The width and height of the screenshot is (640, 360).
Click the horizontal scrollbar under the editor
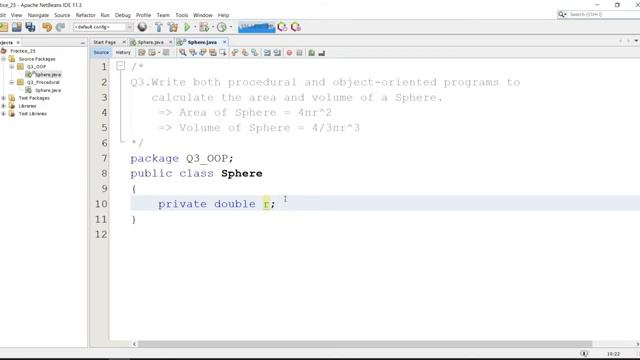(365, 344)
